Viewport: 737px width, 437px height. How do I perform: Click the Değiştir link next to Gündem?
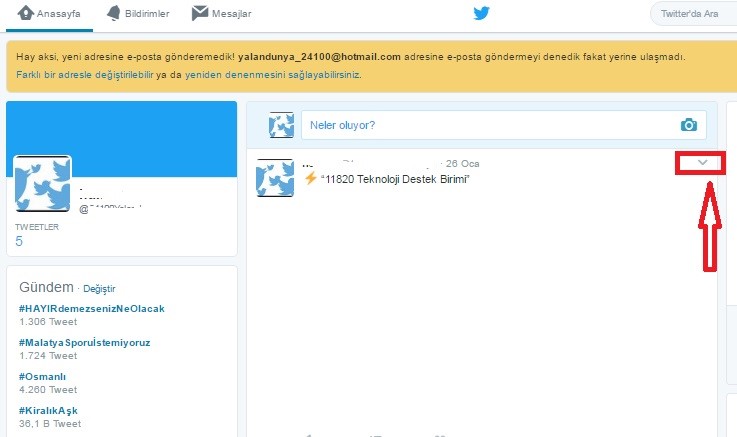pyautogui.click(x=99, y=288)
